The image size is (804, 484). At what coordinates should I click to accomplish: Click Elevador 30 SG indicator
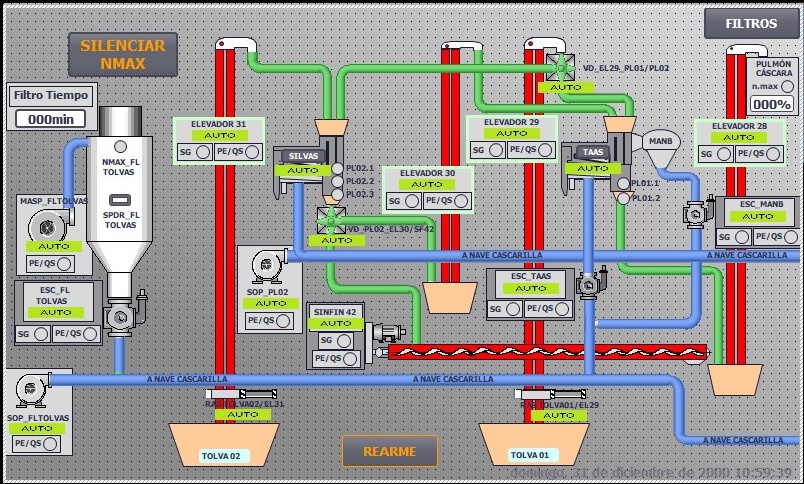click(x=411, y=201)
